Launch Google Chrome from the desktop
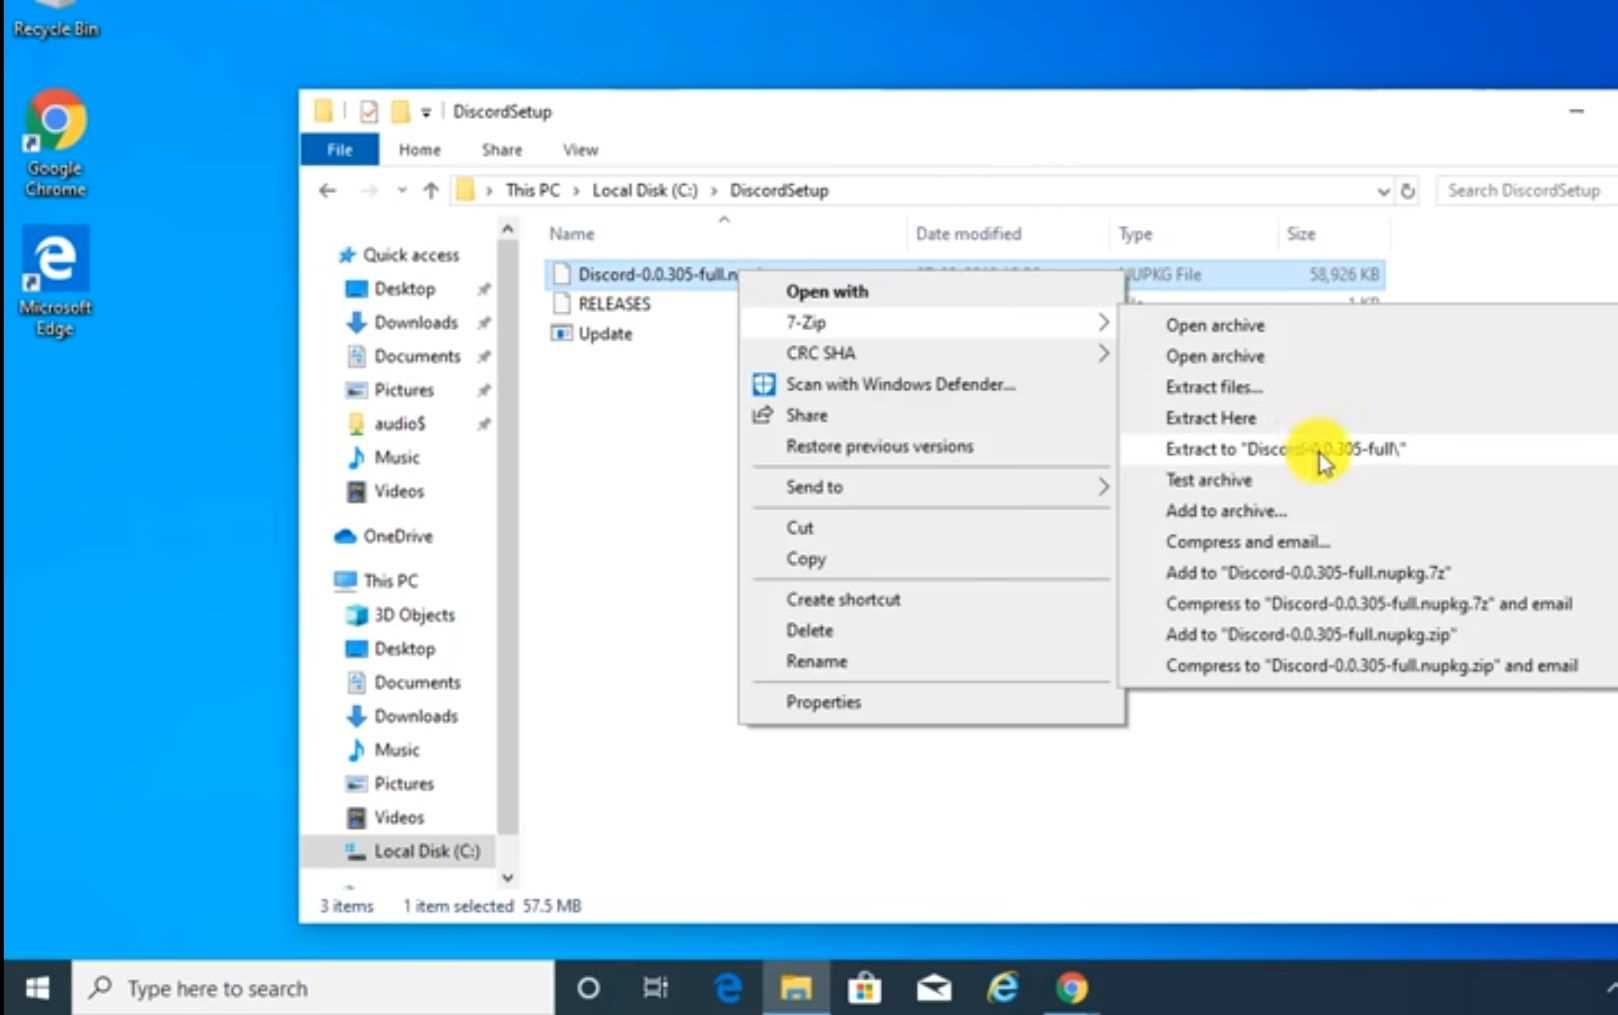The height and width of the screenshot is (1015, 1618). 55,143
